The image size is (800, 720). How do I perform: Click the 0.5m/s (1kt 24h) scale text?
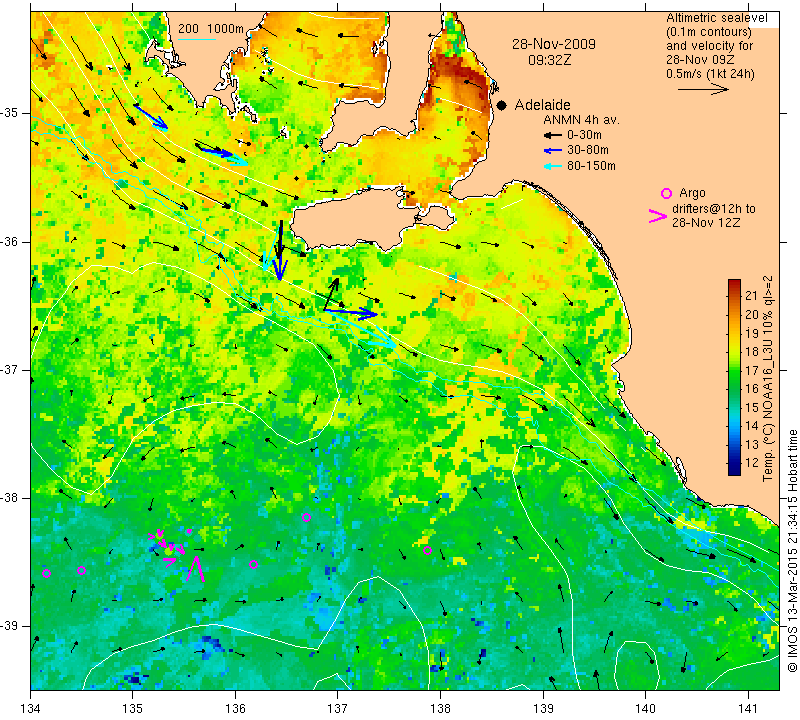(710, 73)
